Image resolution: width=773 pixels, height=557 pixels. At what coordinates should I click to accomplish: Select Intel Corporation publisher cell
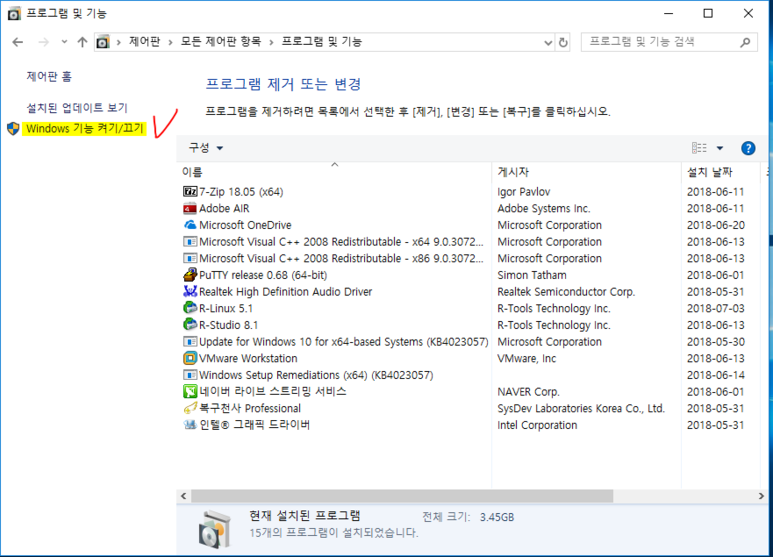coord(537,425)
